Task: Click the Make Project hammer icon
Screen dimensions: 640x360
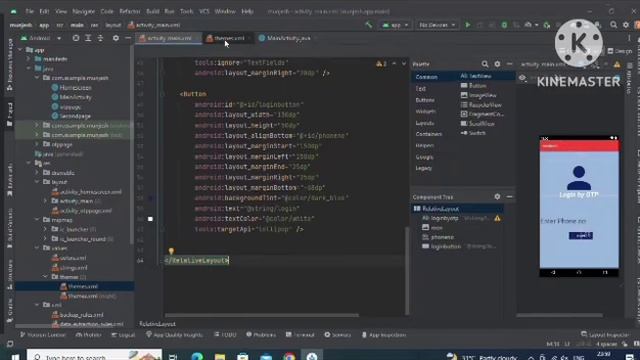Action: (x=369, y=25)
